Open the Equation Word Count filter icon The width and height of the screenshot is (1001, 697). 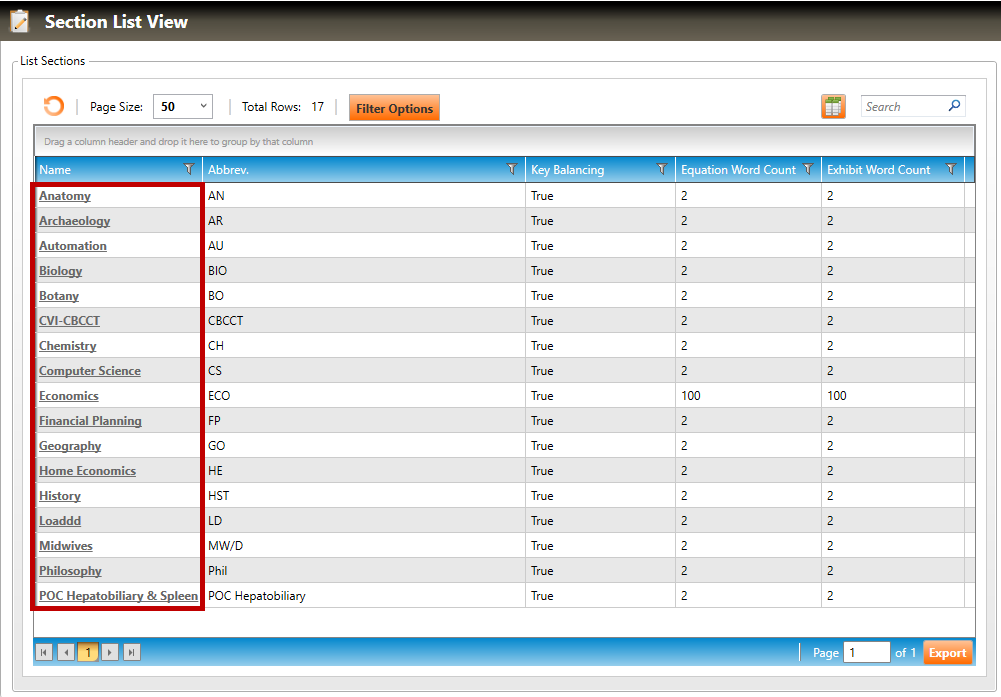807,170
